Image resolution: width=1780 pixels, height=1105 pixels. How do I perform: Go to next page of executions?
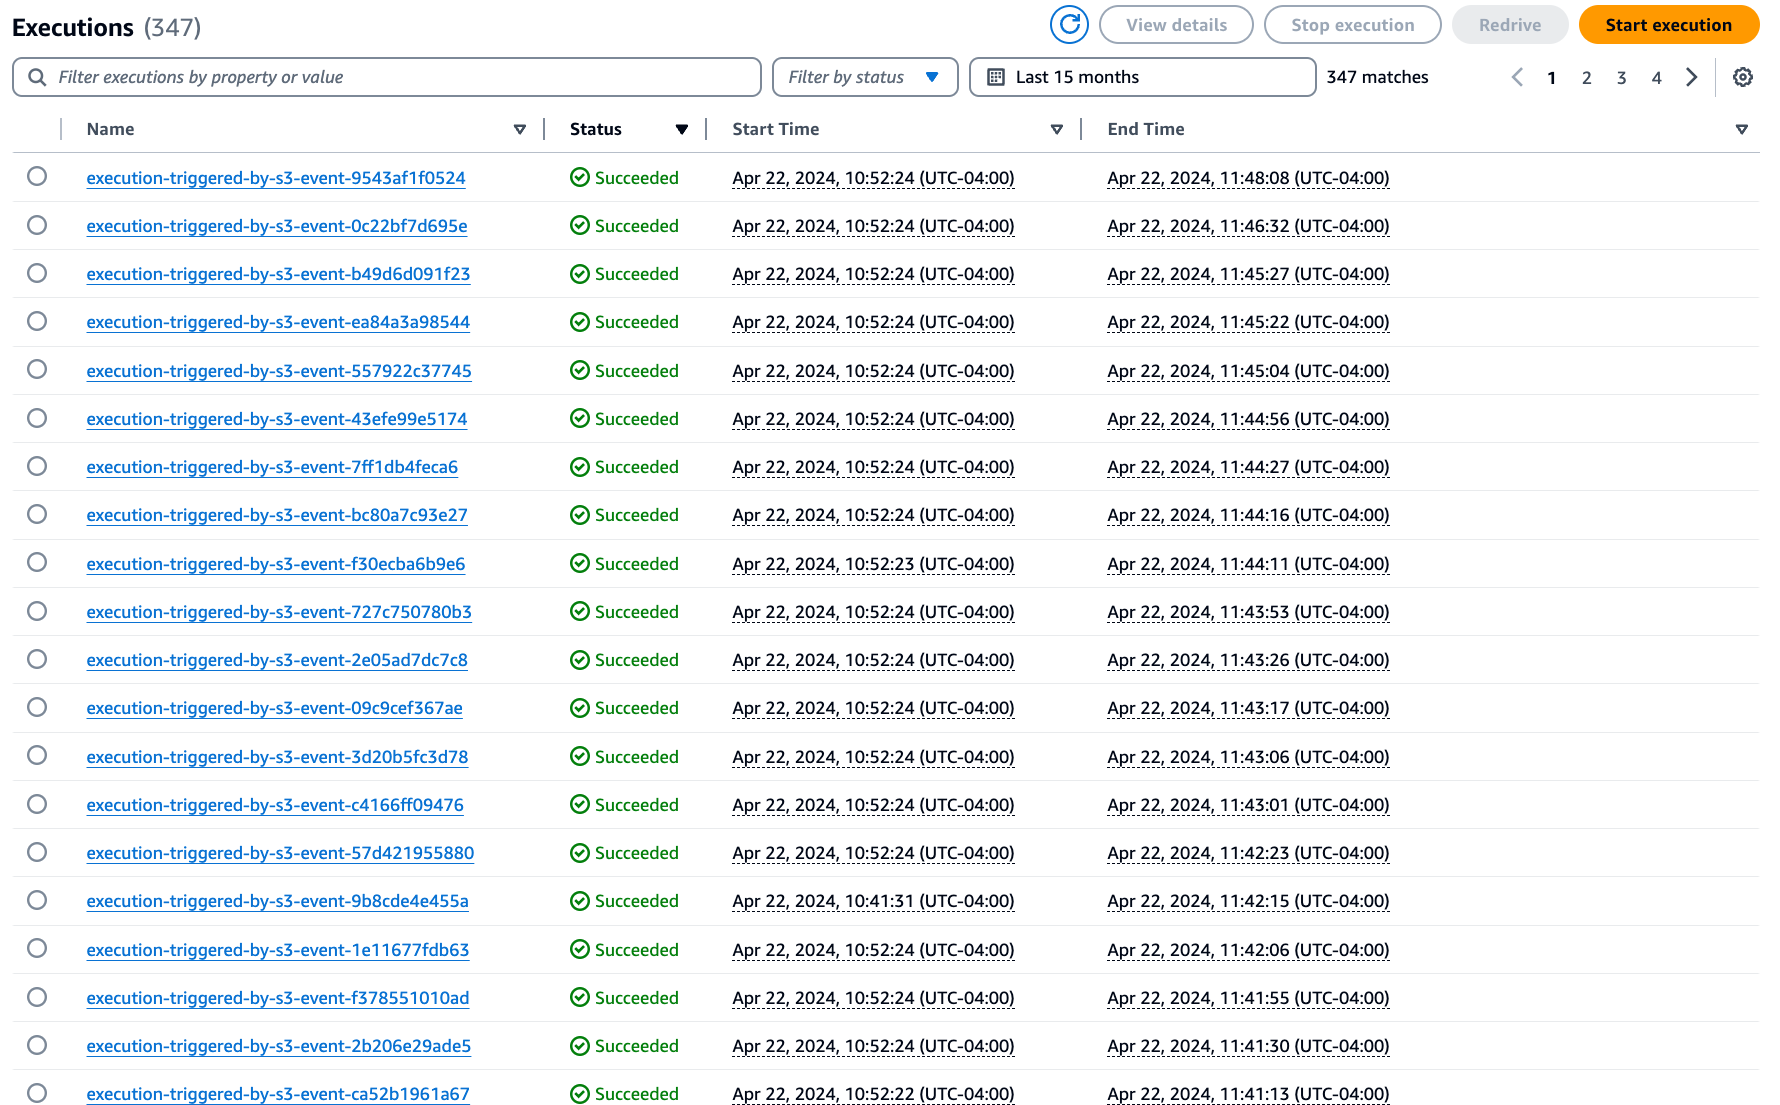pyautogui.click(x=1692, y=77)
